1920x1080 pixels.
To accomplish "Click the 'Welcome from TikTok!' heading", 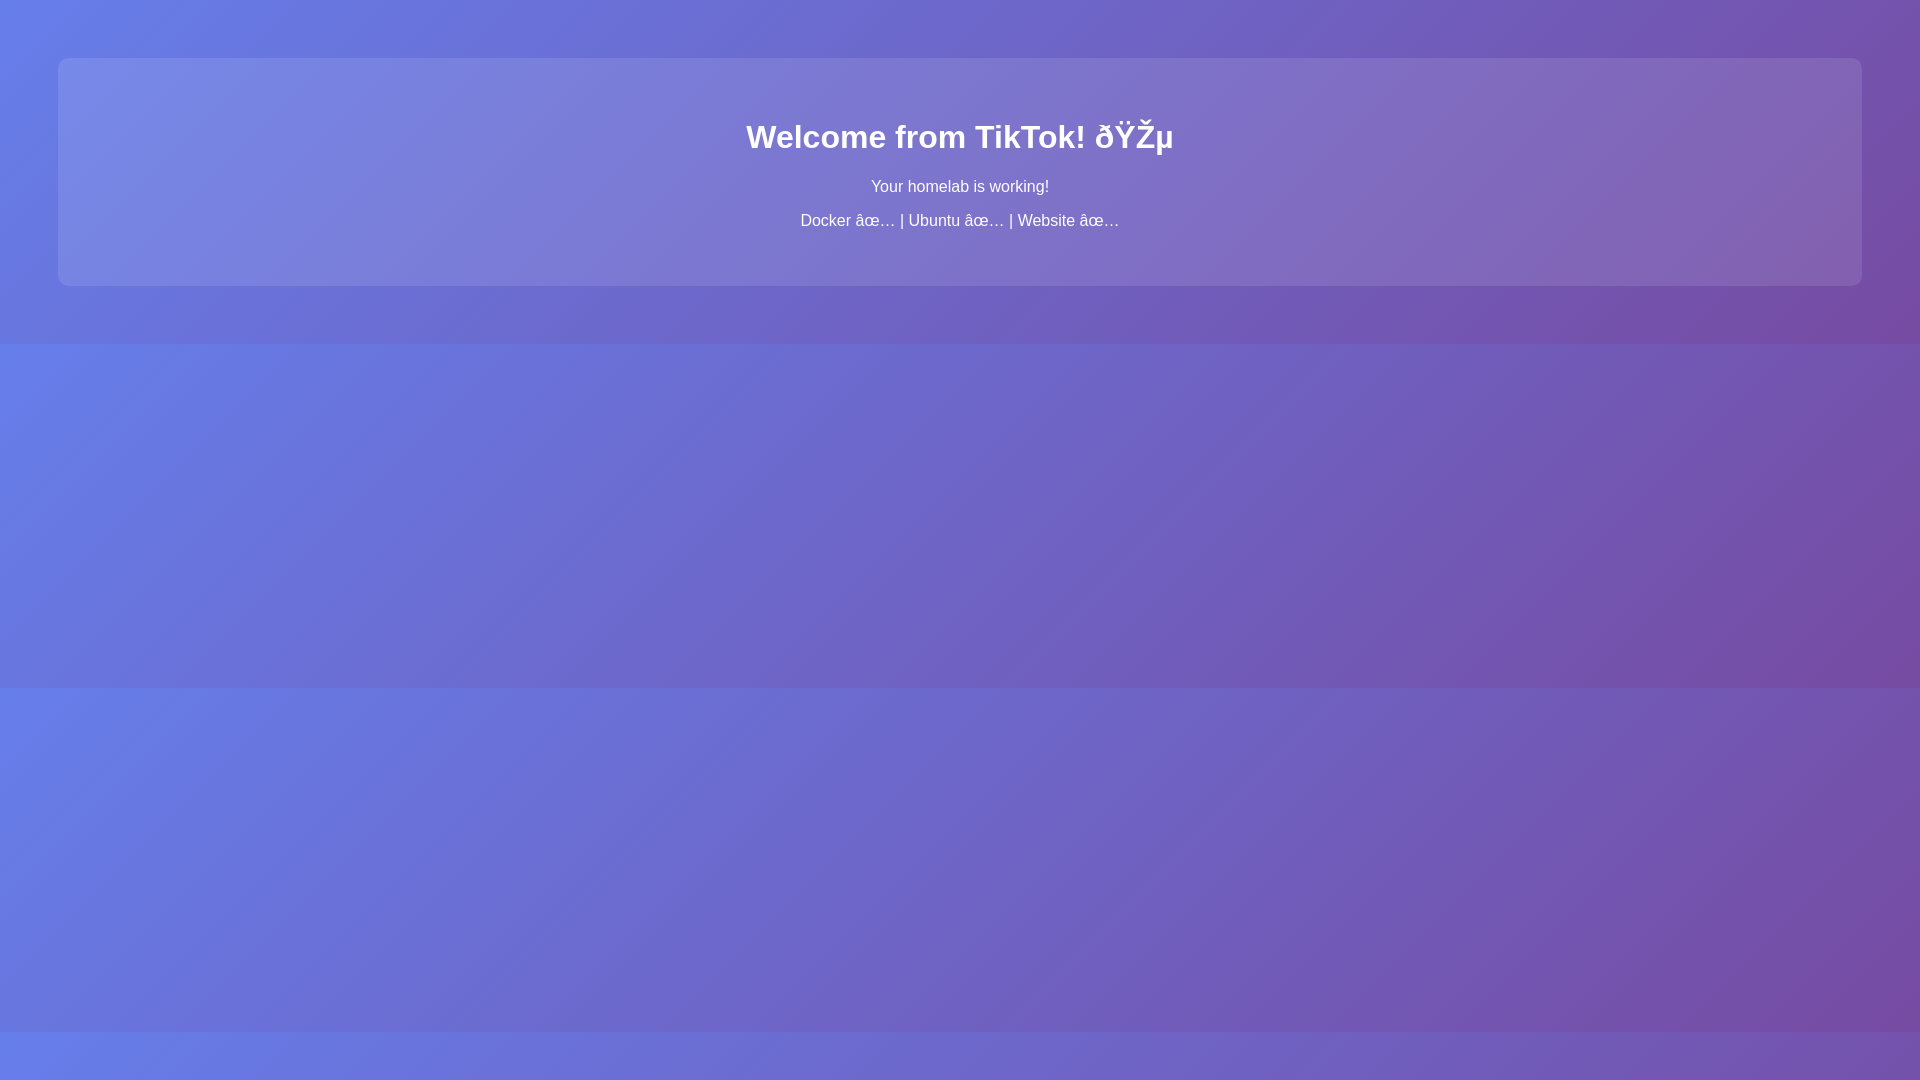I will tap(959, 137).
